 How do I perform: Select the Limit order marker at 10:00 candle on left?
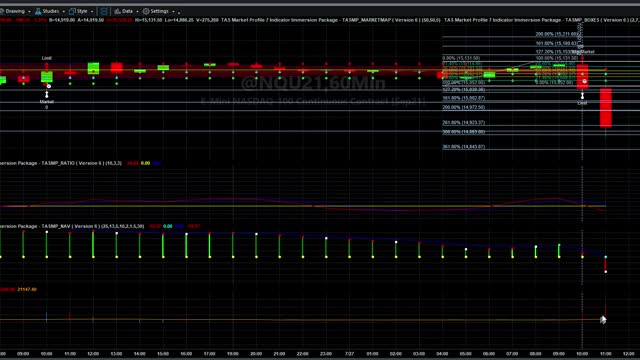47,58
